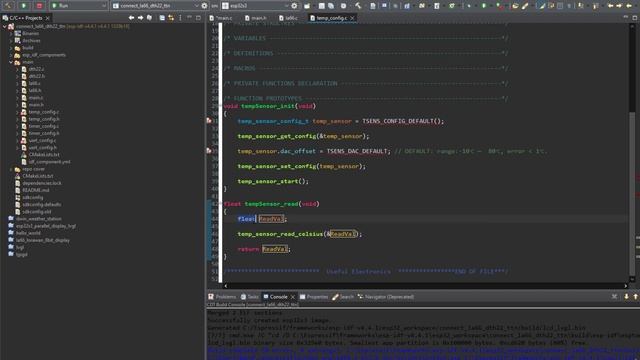Select README.md in the project tree

click(36, 190)
